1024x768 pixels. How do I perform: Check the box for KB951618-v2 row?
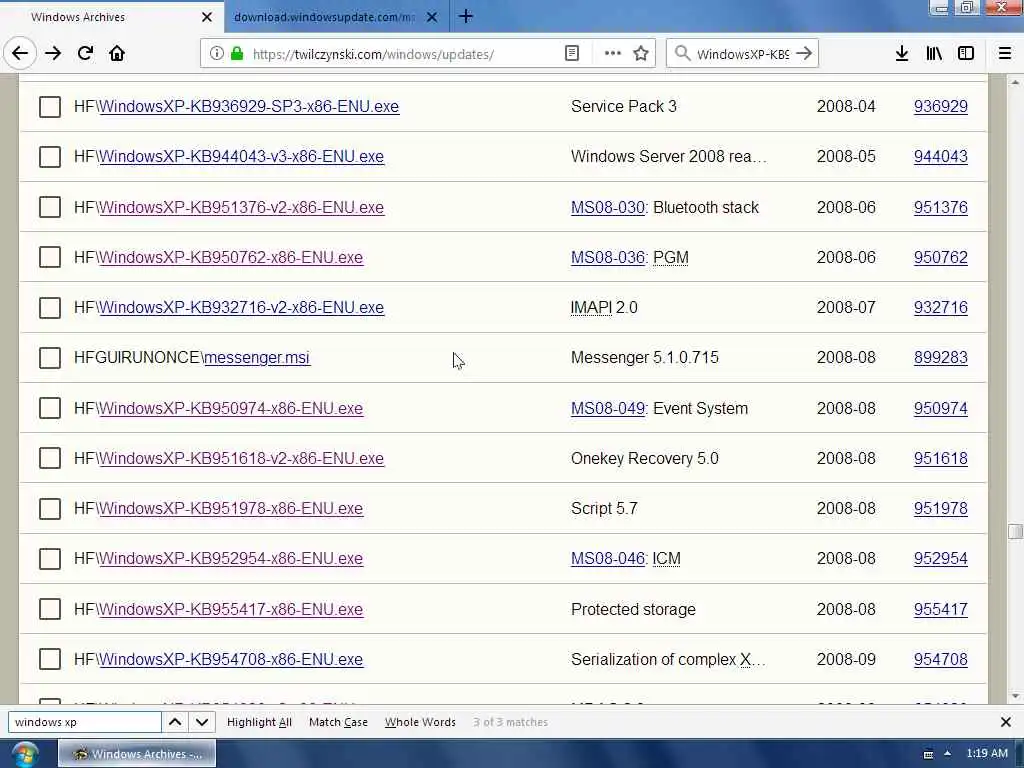[x=50, y=458]
